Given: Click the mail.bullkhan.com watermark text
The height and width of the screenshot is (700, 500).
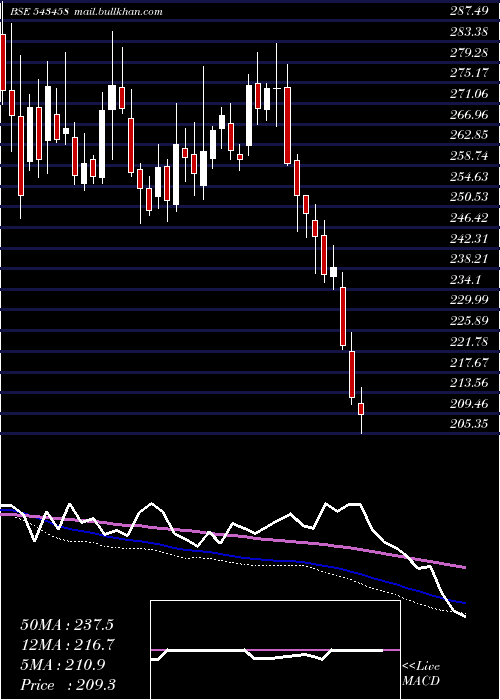Looking at the screenshot, I should (x=117, y=12).
